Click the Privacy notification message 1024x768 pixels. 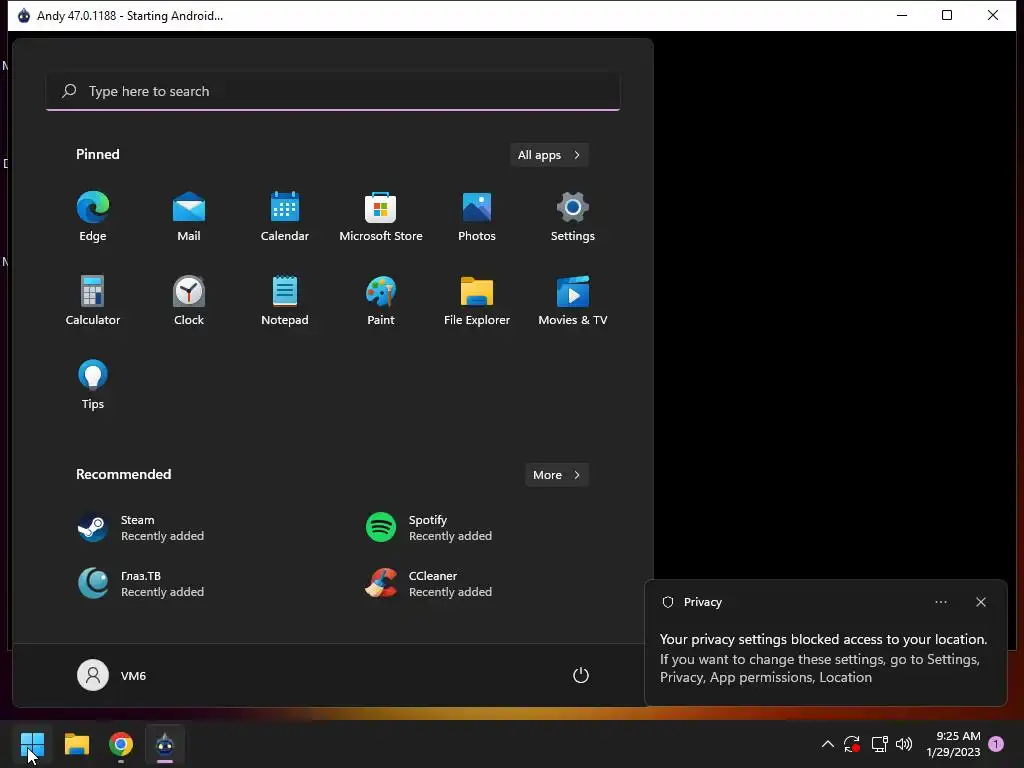click(x=824, y=658)
